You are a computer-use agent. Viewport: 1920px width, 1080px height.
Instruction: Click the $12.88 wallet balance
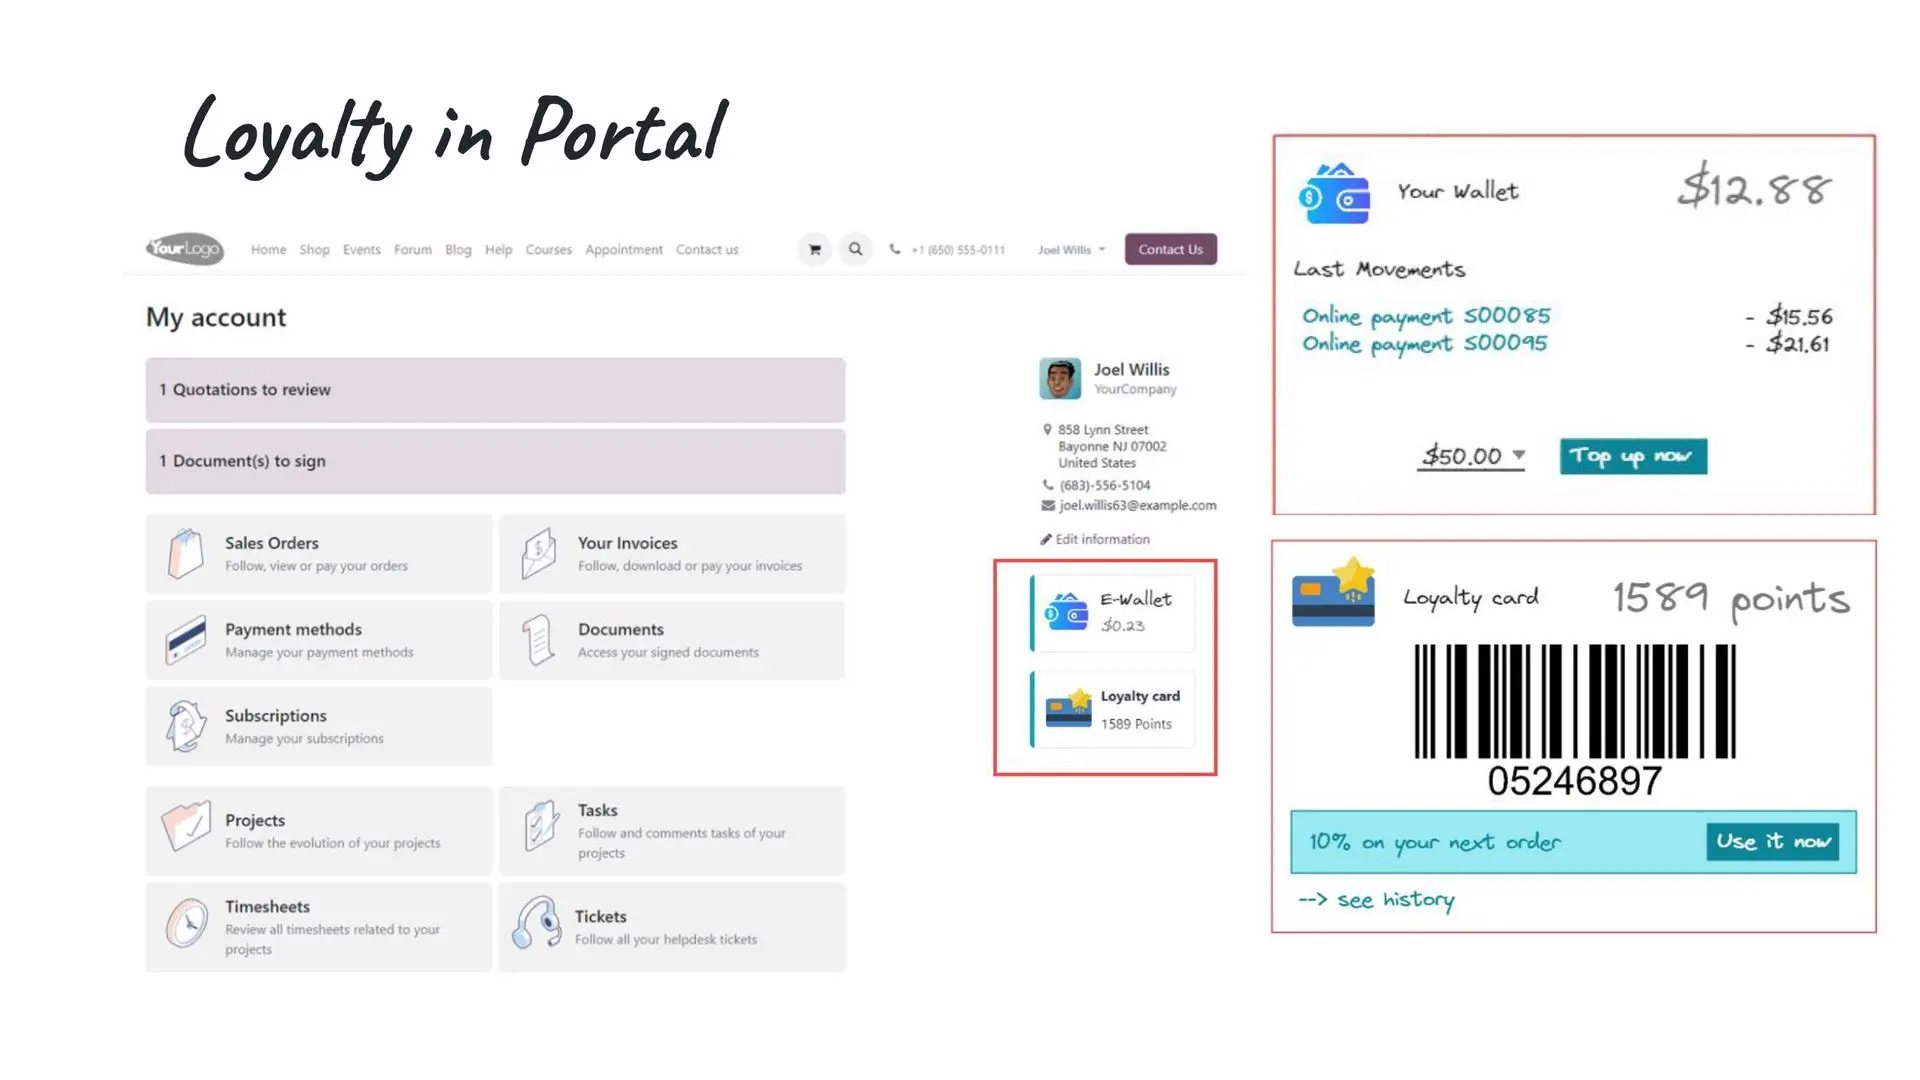[x=1755, y=189]
